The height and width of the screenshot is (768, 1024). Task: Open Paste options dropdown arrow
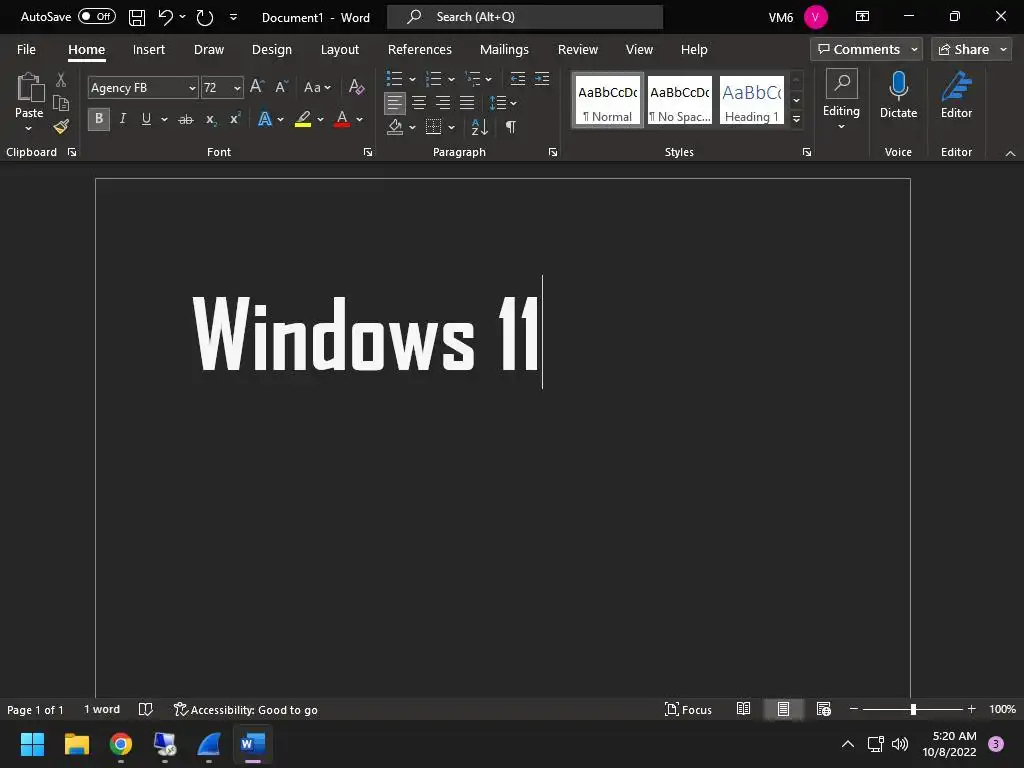(x=29, y=129)
